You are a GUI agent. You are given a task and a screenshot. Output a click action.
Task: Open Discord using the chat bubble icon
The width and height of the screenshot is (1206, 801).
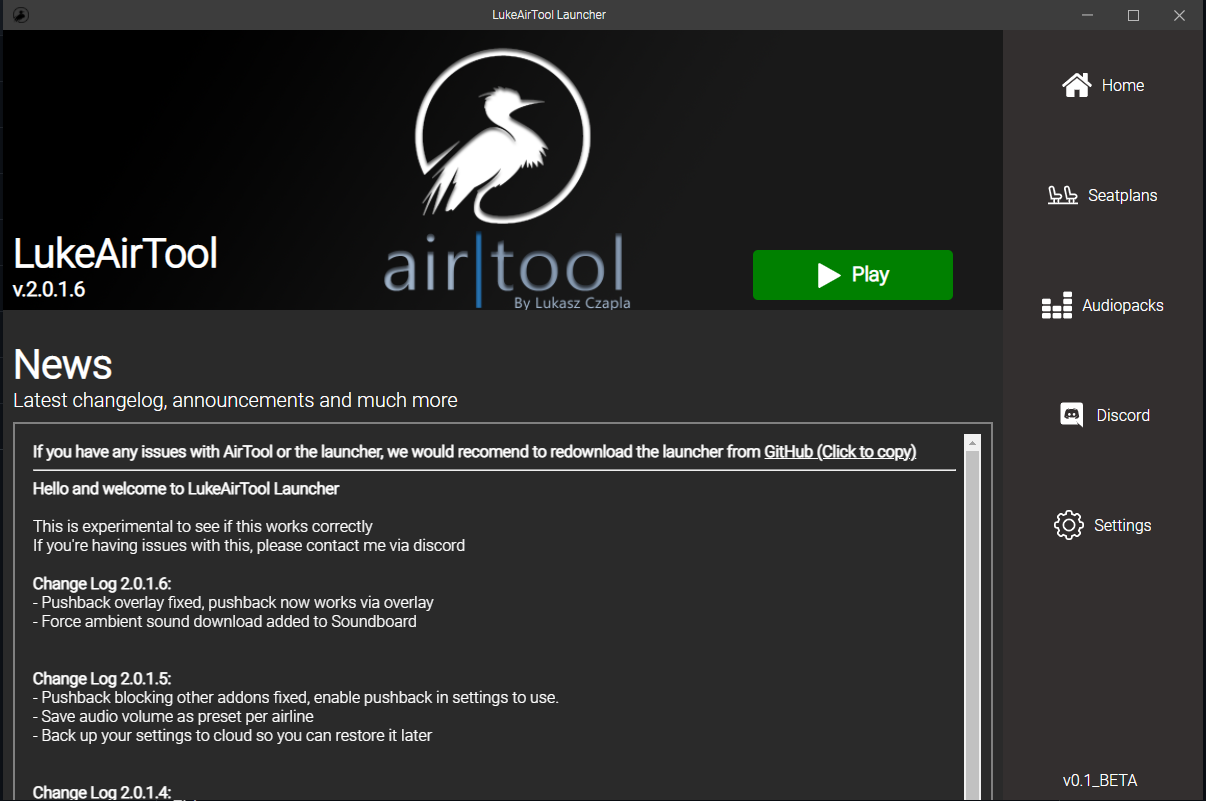[x=1071, y=414]
